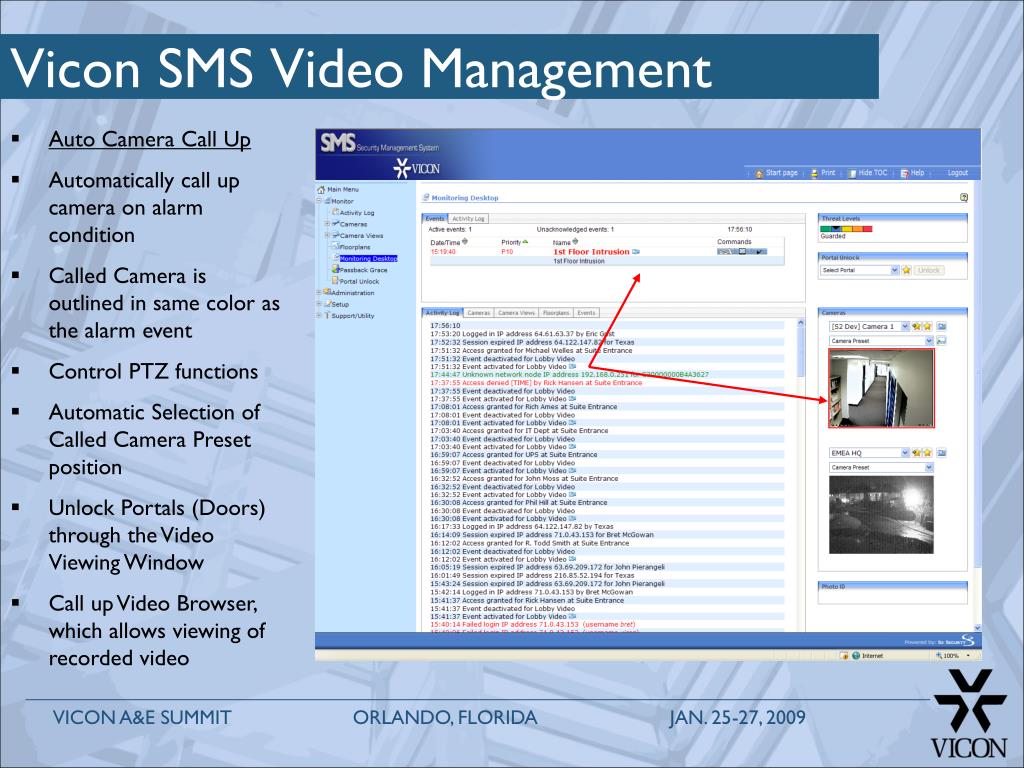Select the lower Activity Log tab
The image size is (1024, 768).
point(443,313)
